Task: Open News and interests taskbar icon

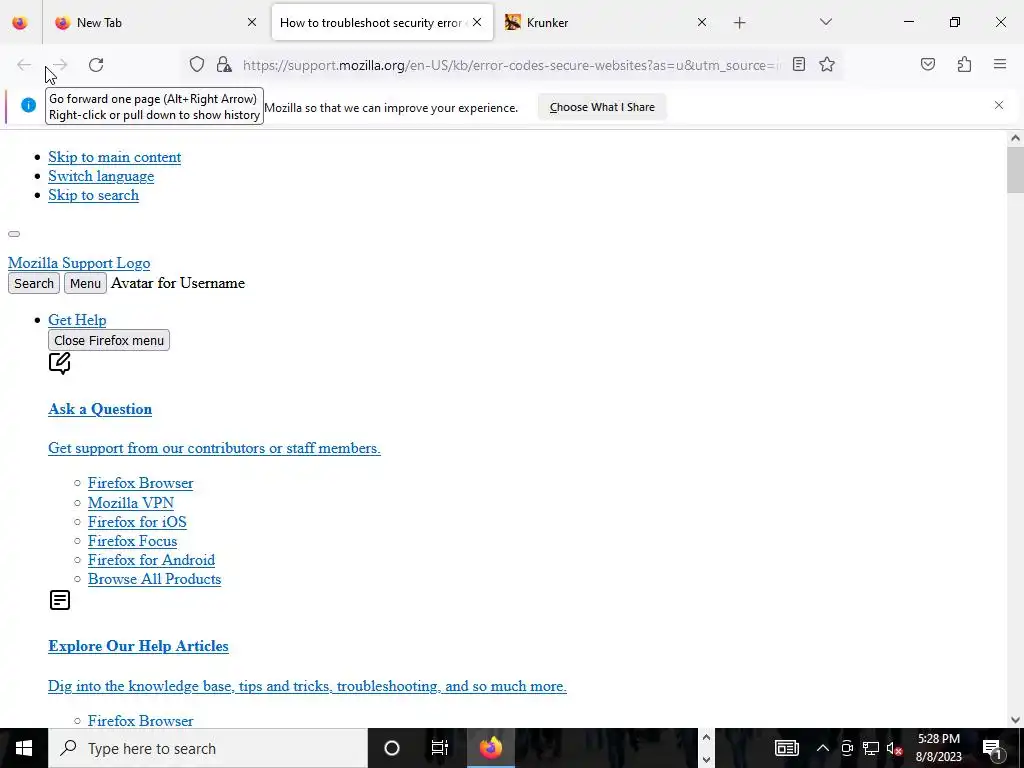Action: point(787,748)
